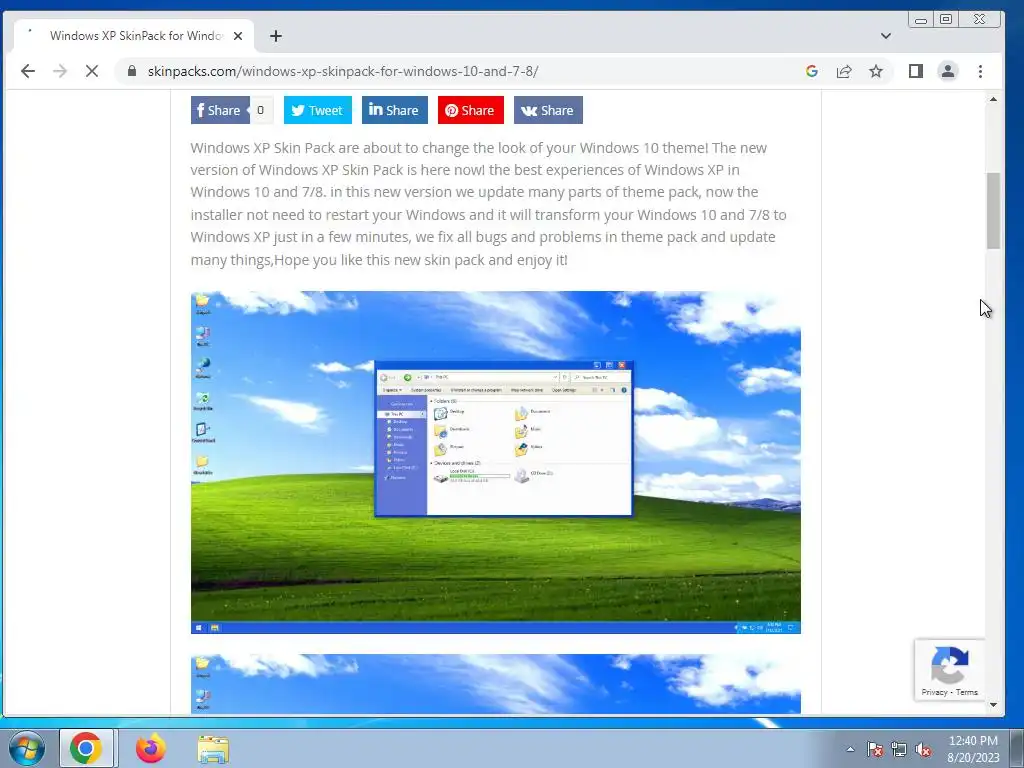Click the Chrome taskbar icon

(x=86, y=748)
